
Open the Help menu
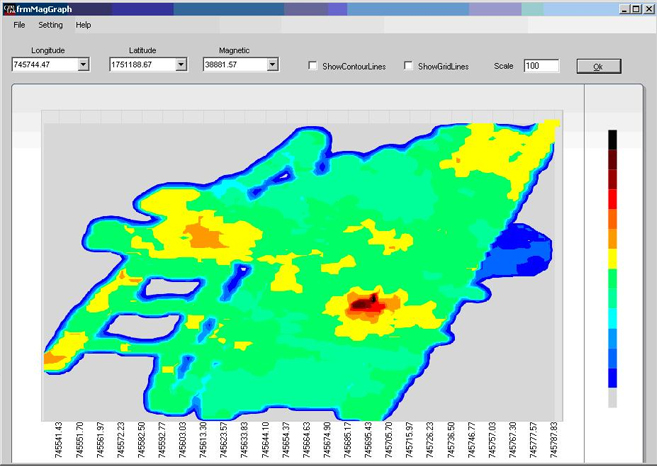click(83, 25)
